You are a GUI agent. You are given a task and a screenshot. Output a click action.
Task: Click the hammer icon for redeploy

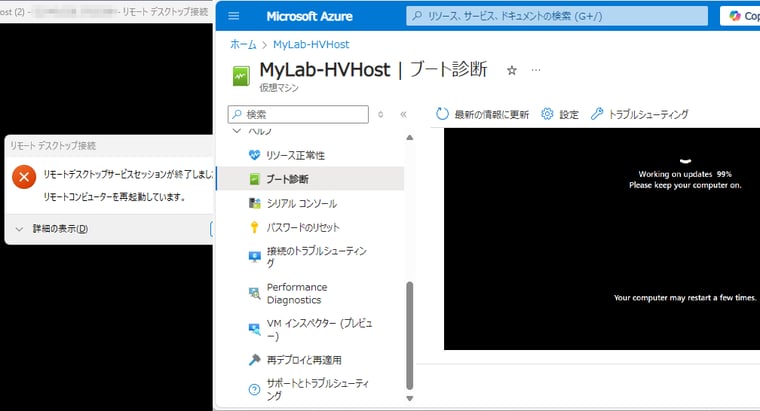(x=254, y=360)
